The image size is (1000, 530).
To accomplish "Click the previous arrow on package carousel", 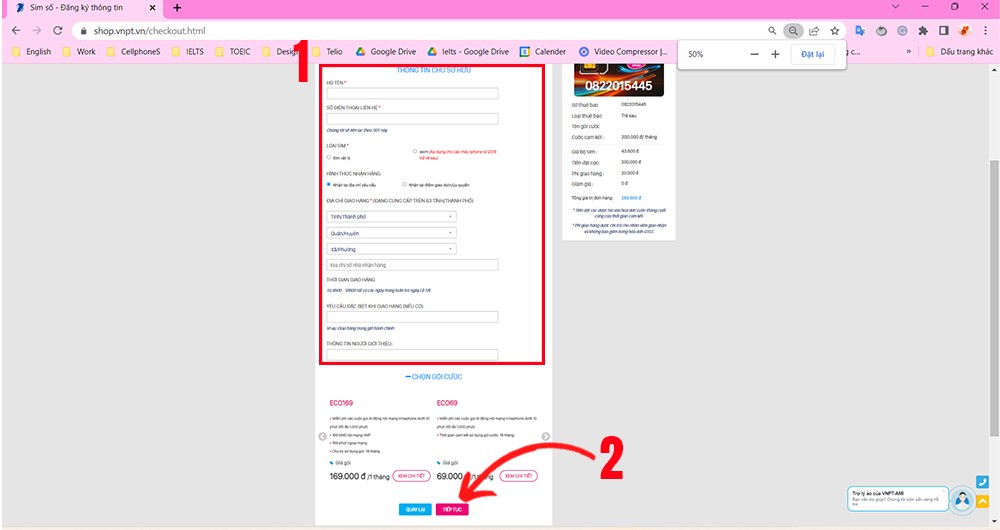I will [x=323, y=436].
